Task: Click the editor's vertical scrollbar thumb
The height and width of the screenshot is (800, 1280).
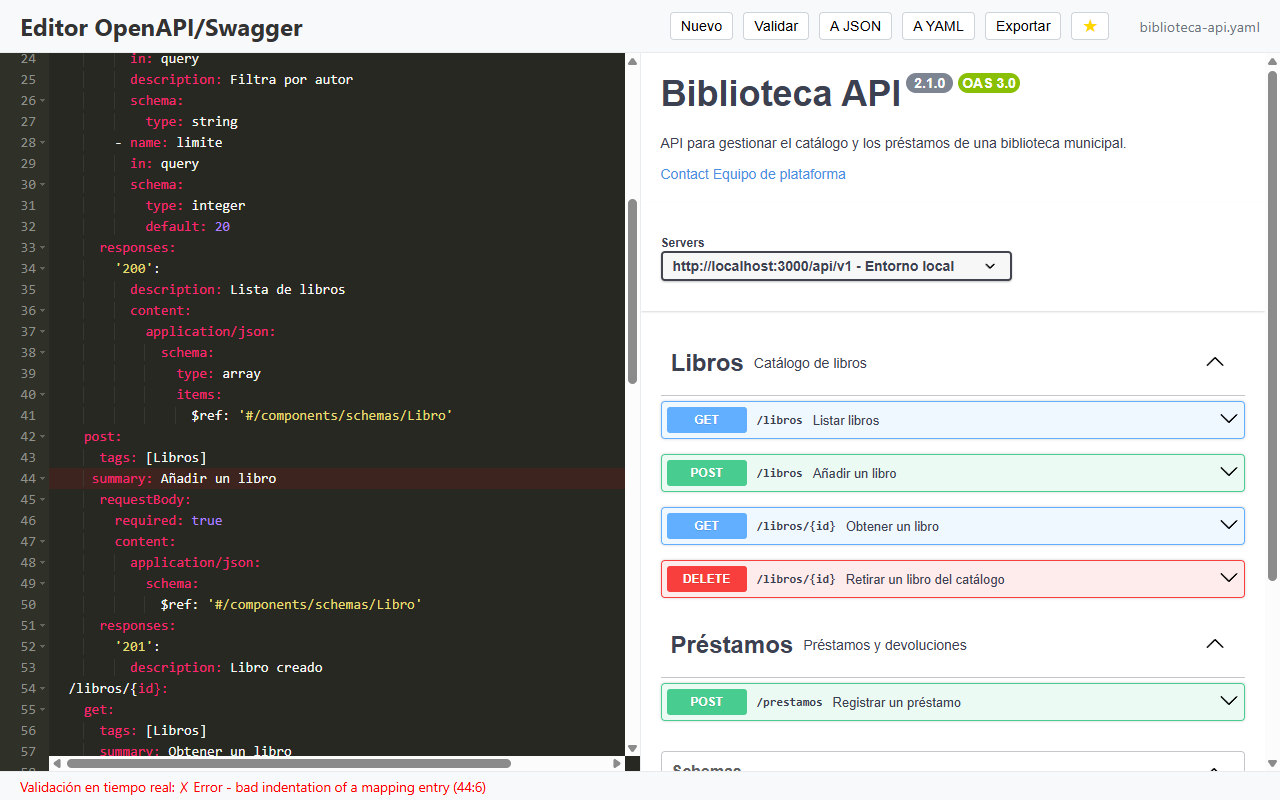Action: click(632, 290)
